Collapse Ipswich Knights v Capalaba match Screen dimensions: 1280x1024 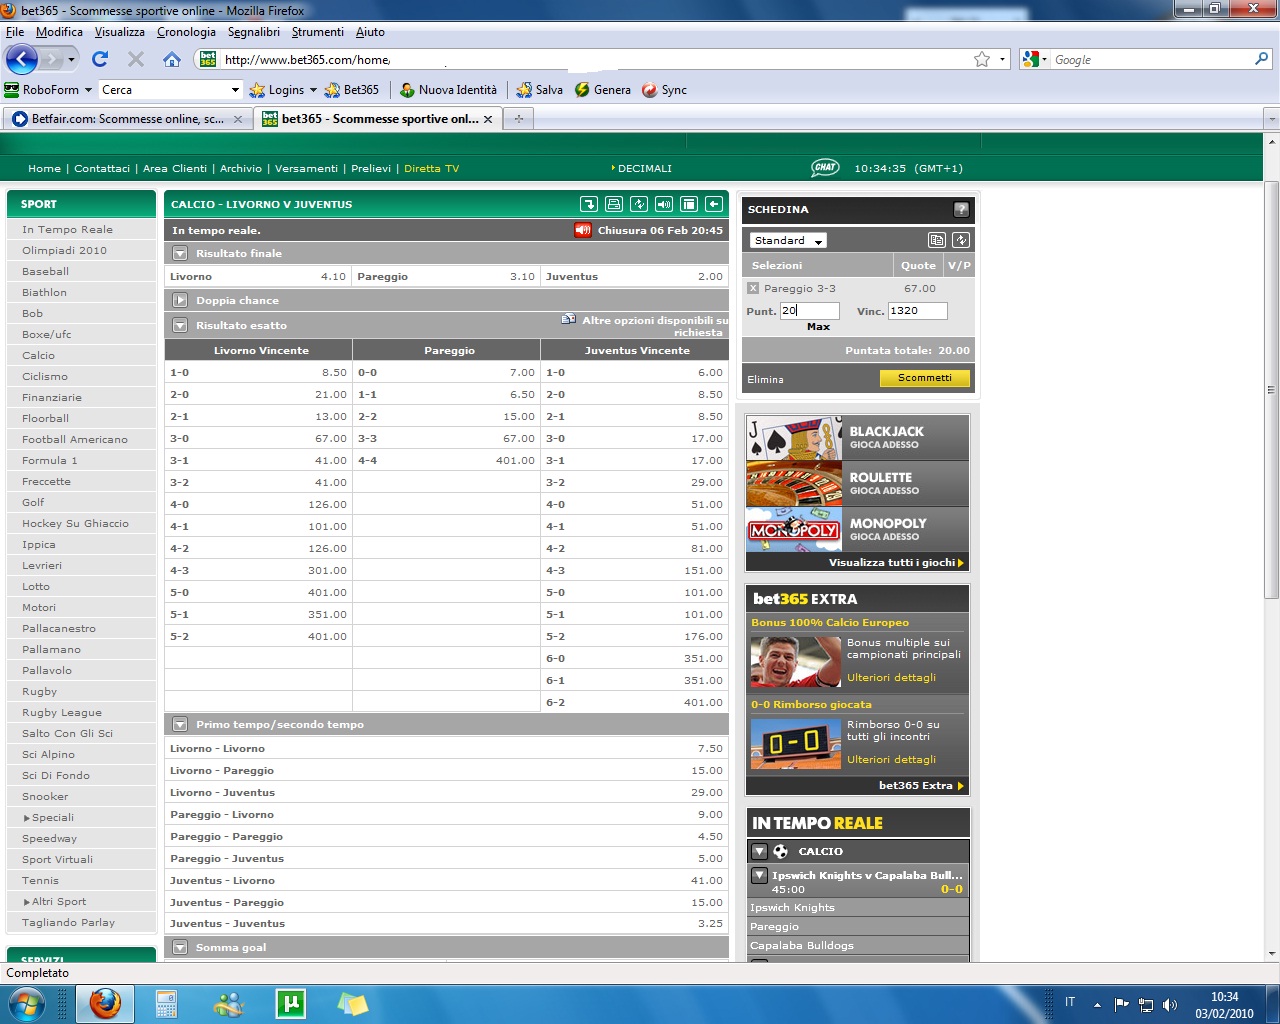759,875
